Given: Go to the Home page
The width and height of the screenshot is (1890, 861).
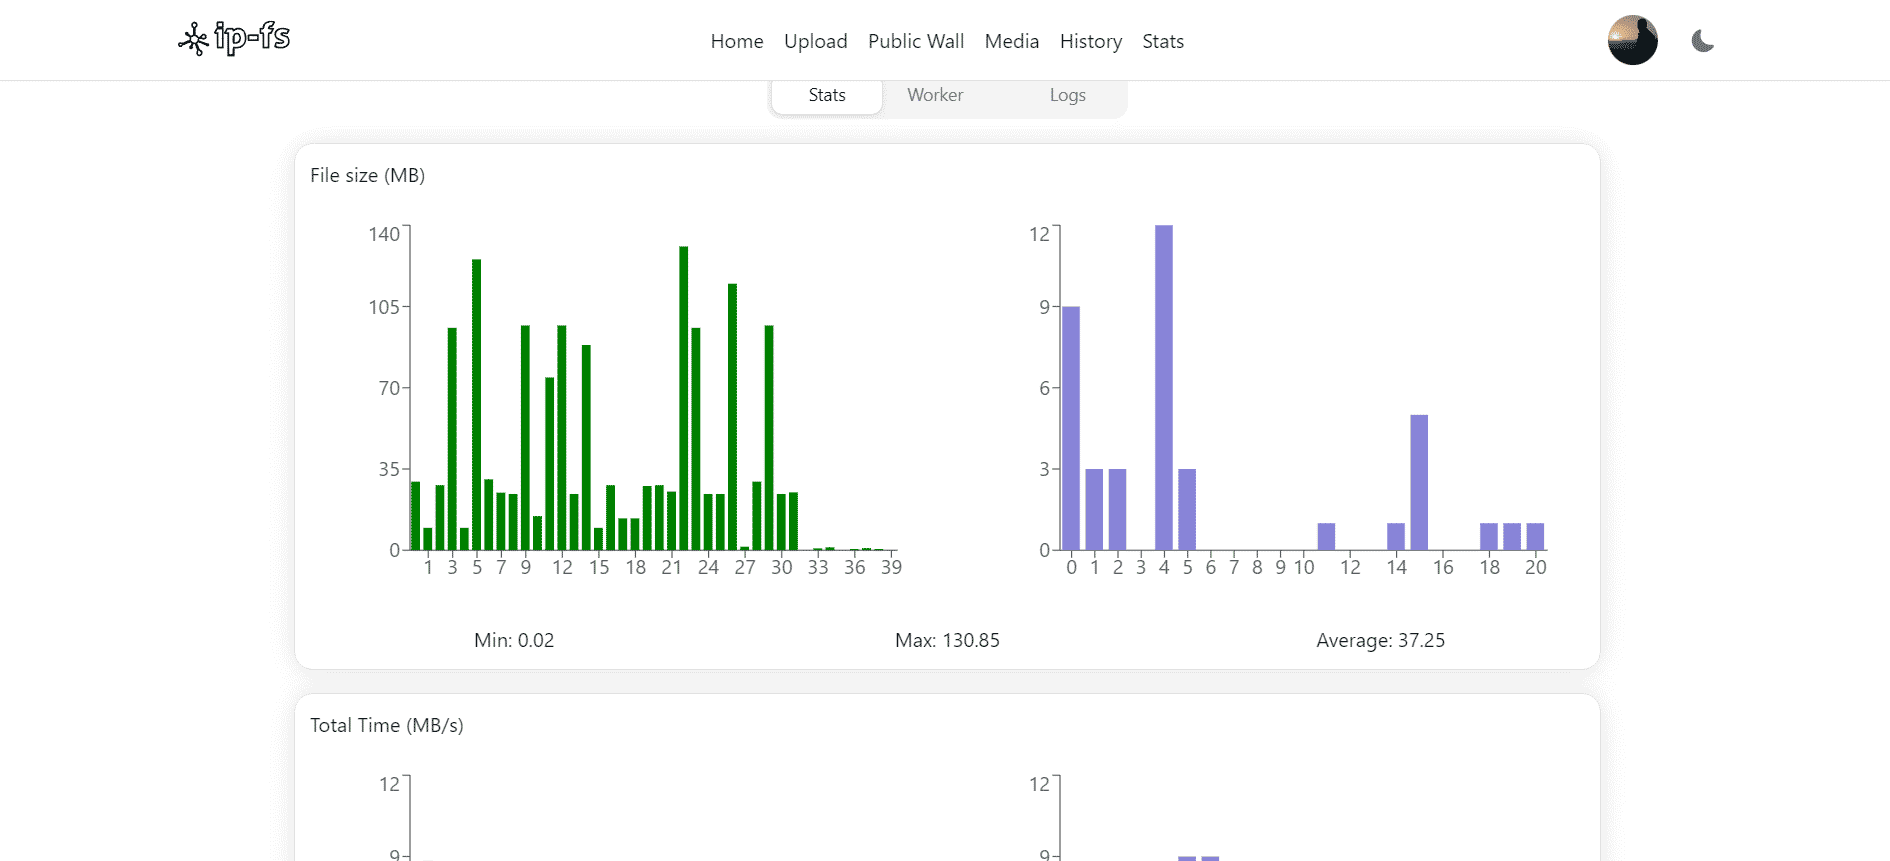Looking at the screenshot, I should tap(736, 41).
